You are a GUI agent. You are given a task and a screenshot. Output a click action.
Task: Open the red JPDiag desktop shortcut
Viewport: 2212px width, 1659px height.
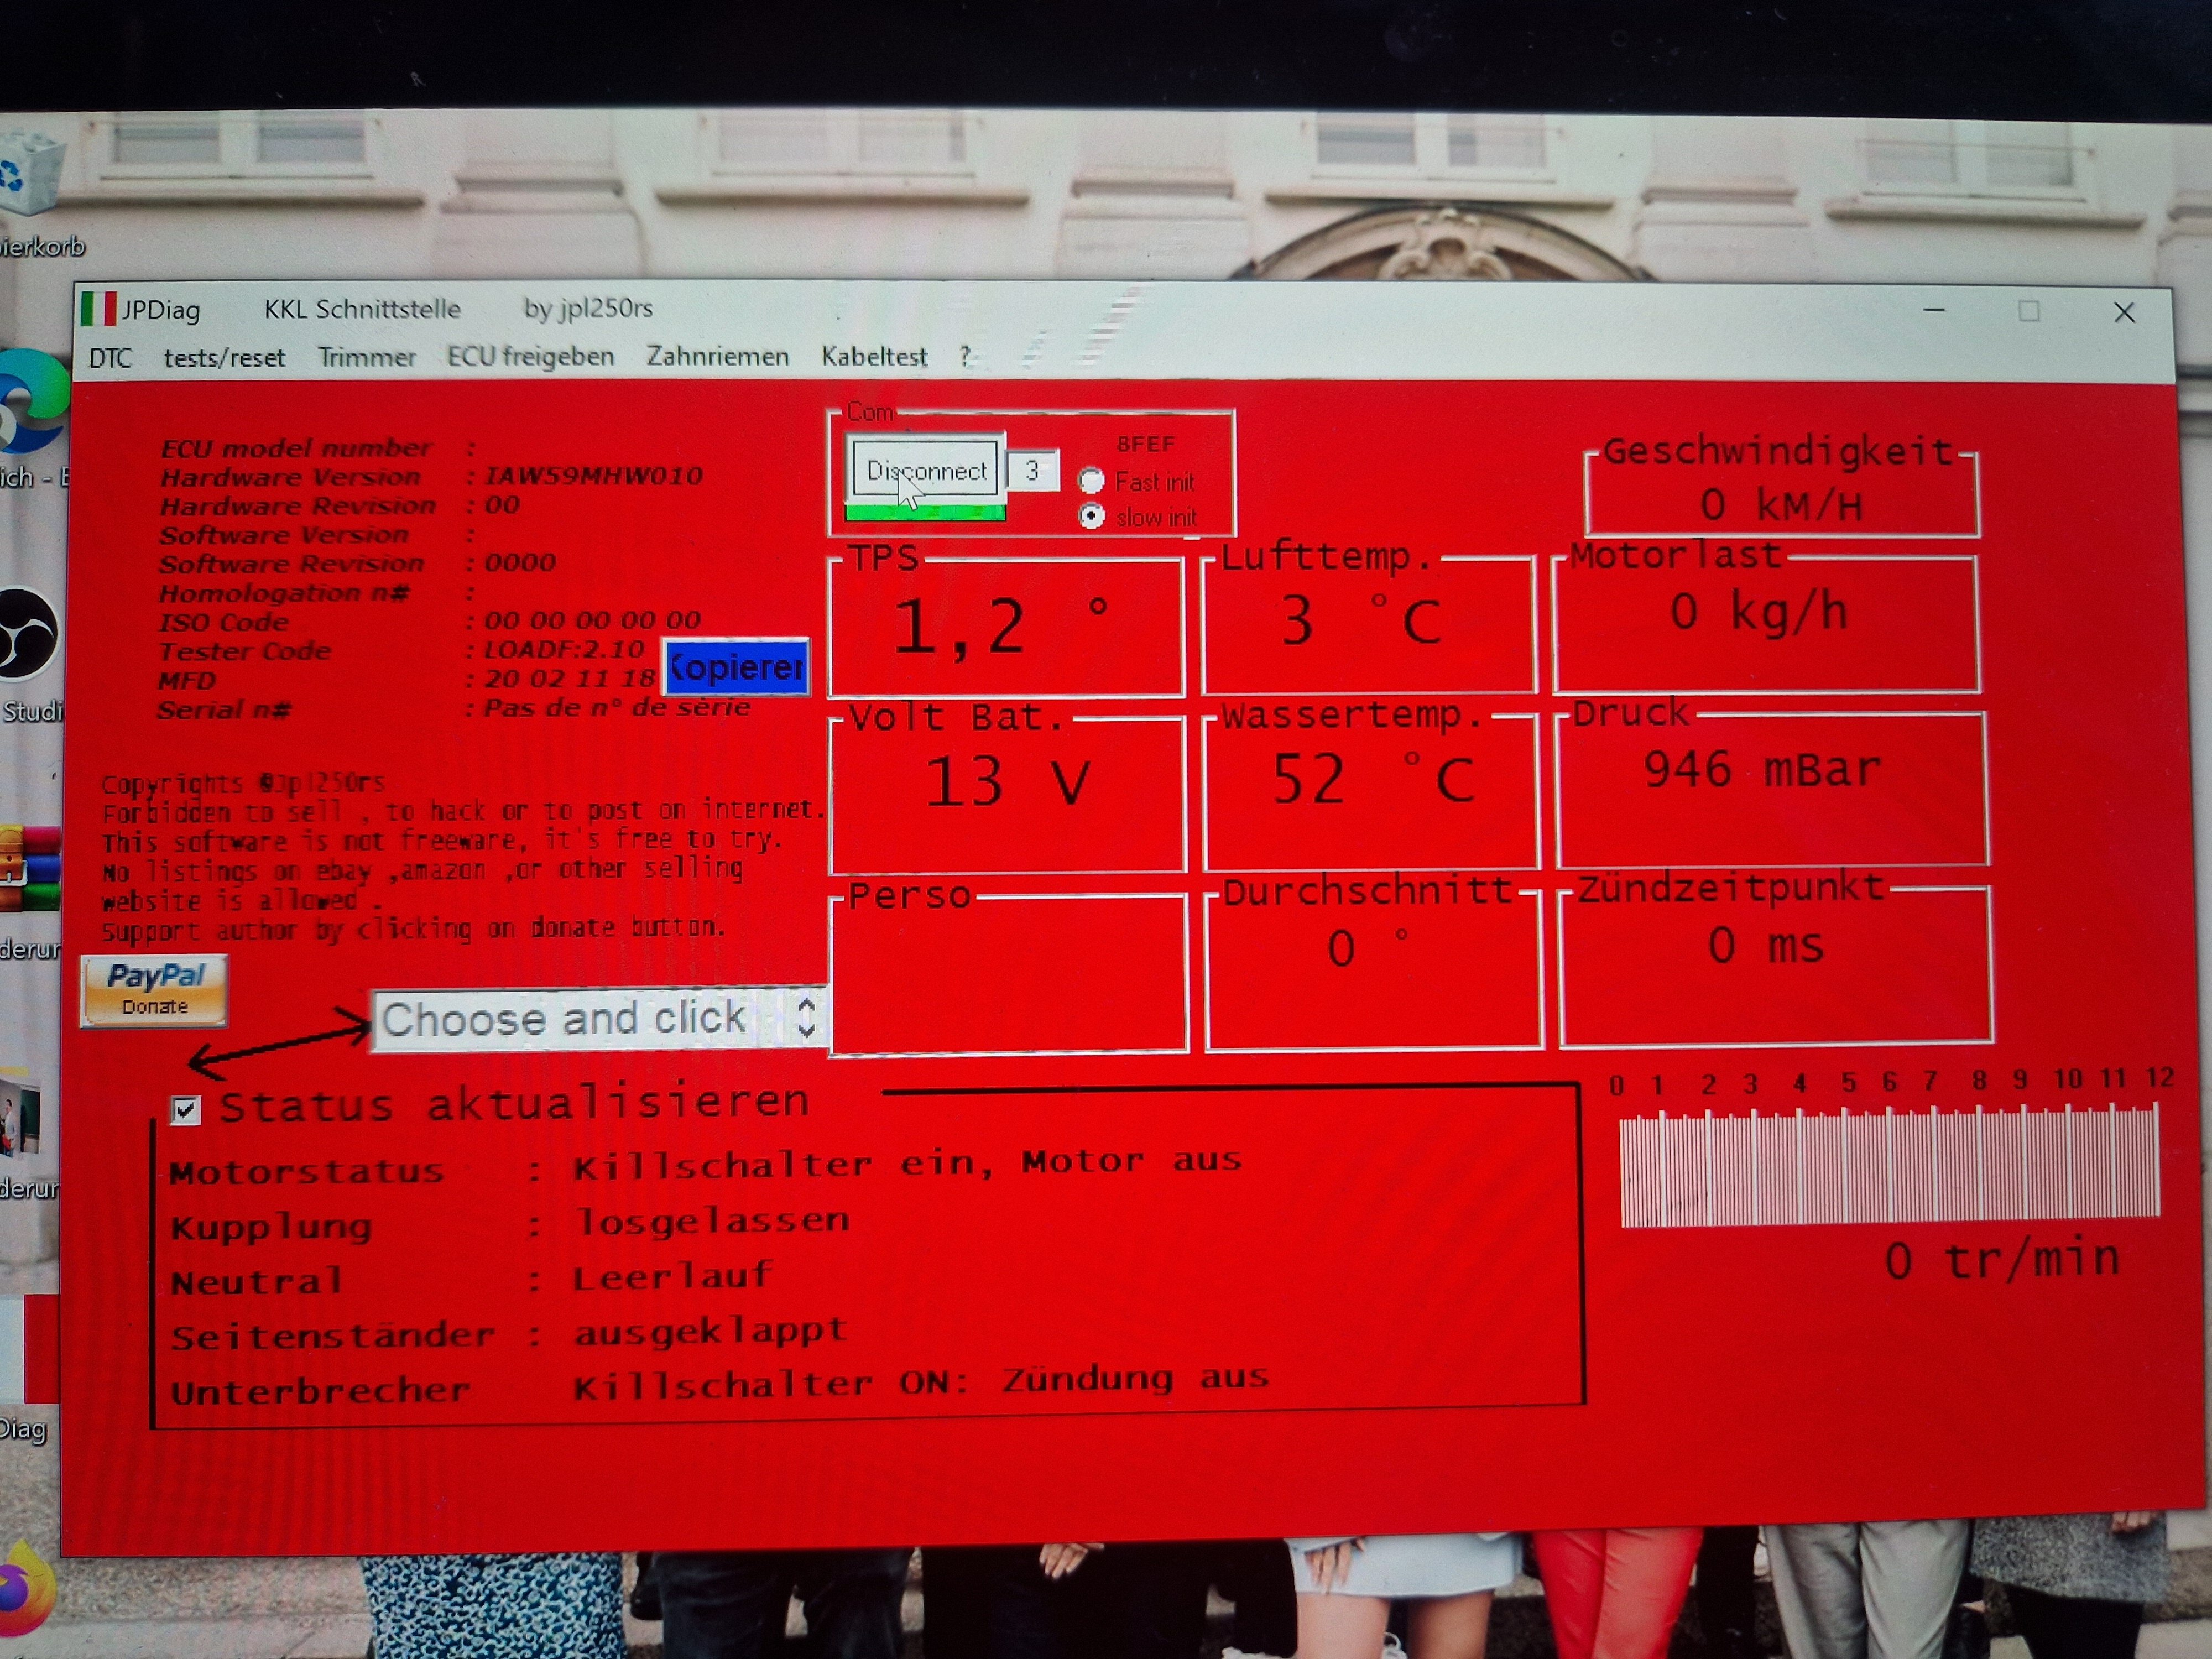pyautogui.click(x=35, y=1350)
